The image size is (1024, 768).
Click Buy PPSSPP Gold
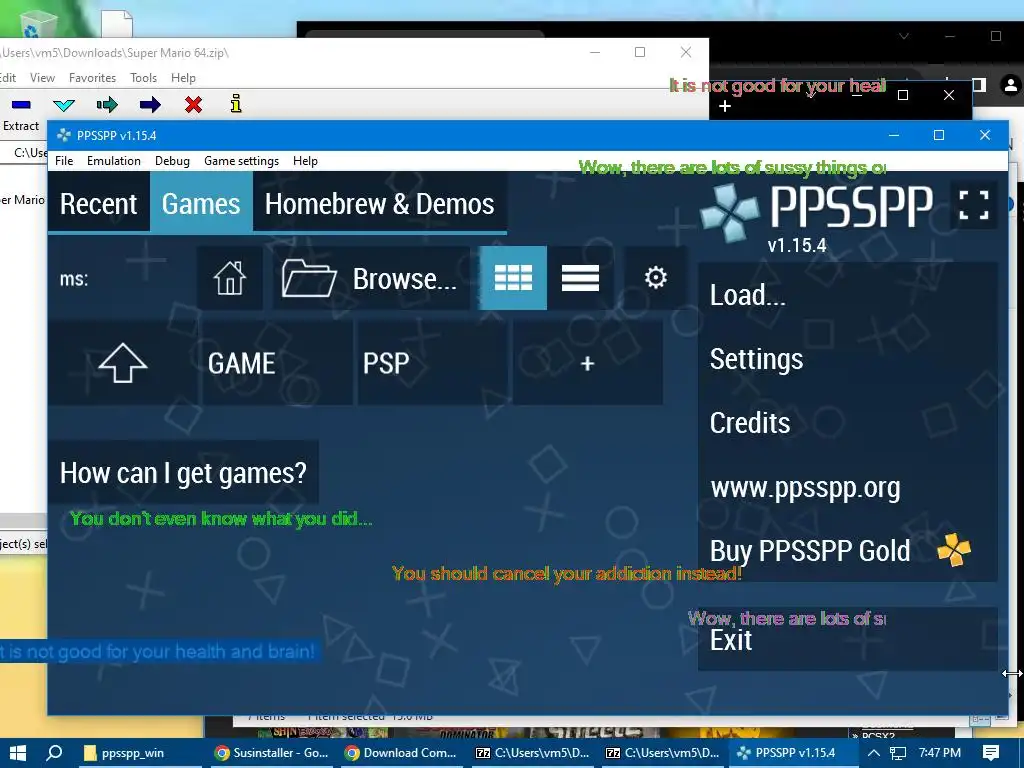coord(848,551)
